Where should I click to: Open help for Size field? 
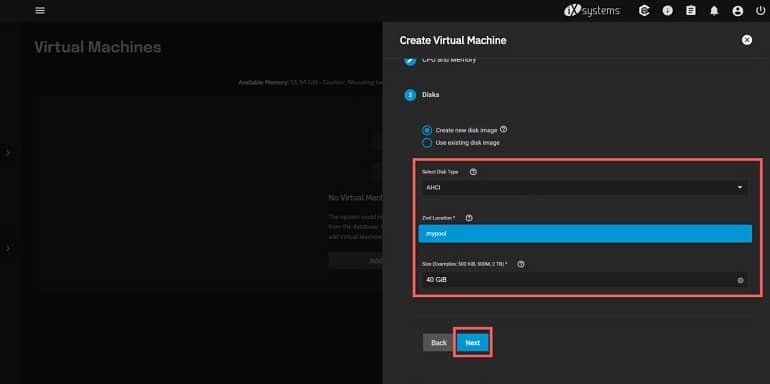[521, 264]
